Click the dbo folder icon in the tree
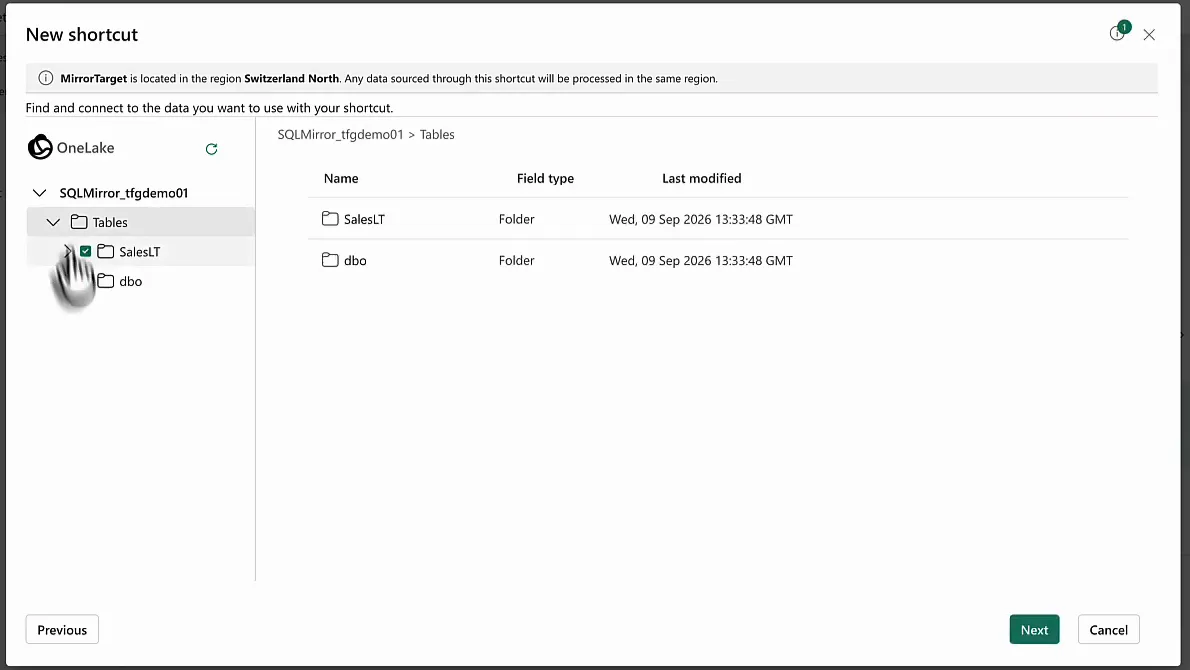The image size is (1190, 670). tap(105, 281)
